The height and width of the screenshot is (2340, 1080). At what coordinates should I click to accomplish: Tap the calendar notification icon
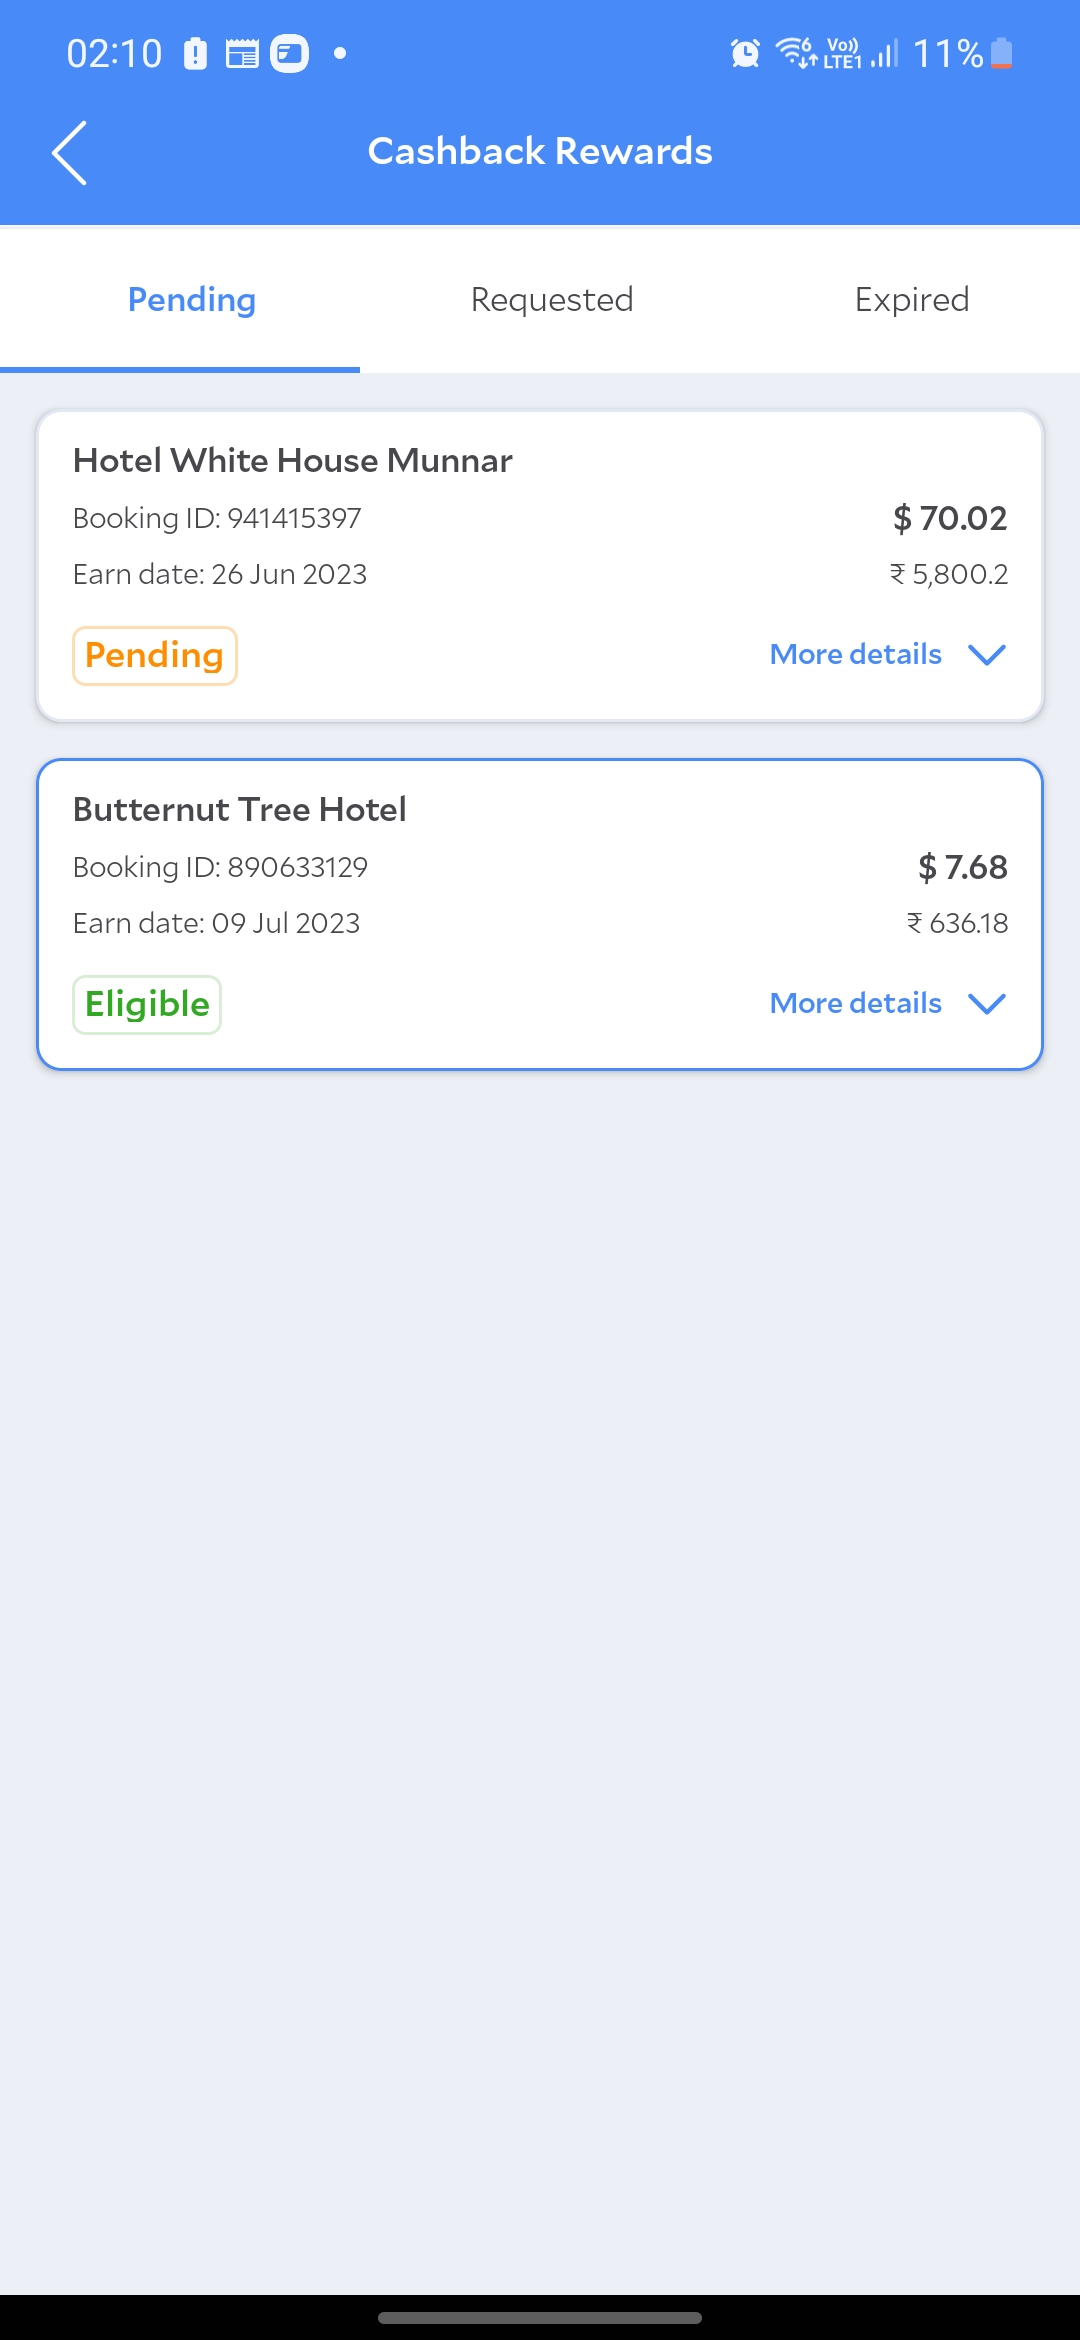242,53
